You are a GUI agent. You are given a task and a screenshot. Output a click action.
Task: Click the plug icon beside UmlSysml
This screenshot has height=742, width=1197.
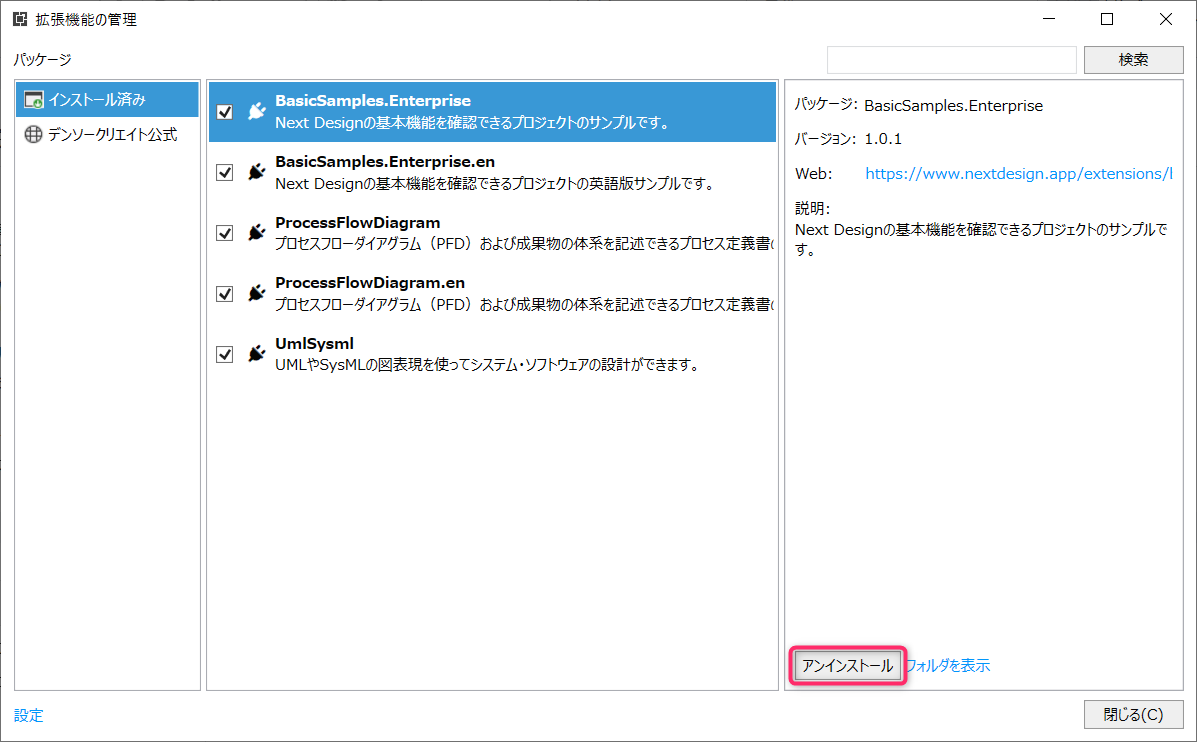coord(256,354)
